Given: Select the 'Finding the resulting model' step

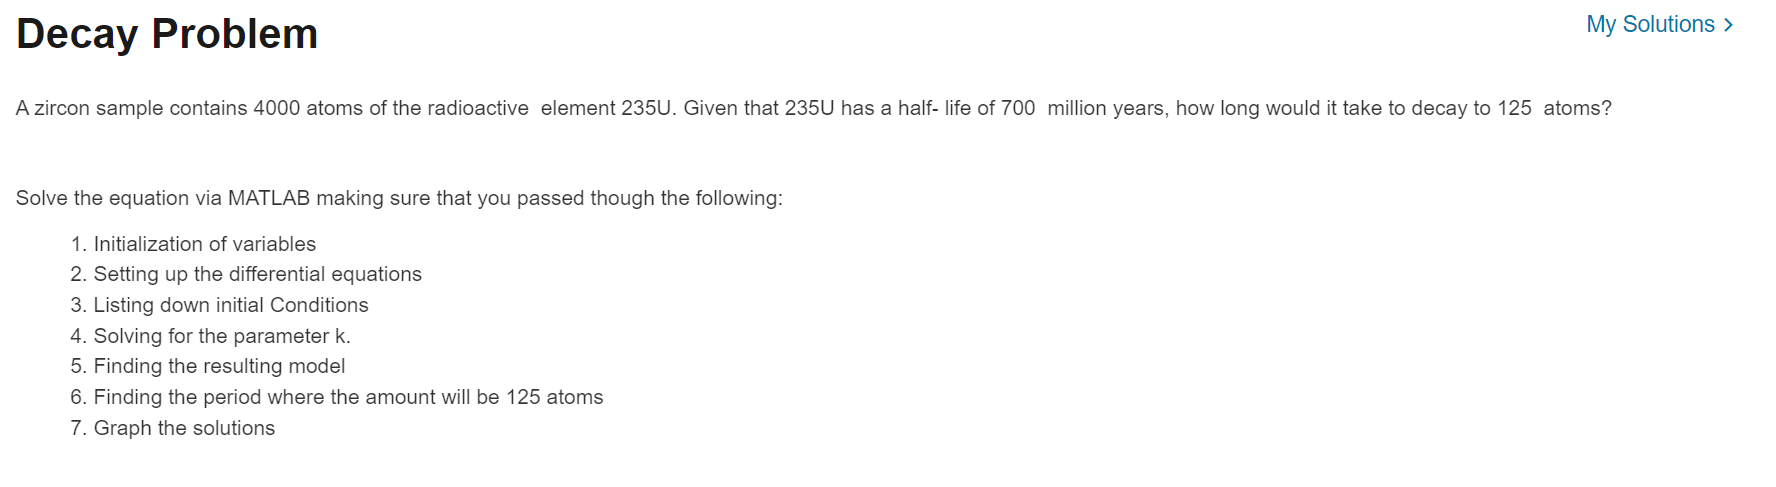Looking at the screenshot, I should [219, 366].
